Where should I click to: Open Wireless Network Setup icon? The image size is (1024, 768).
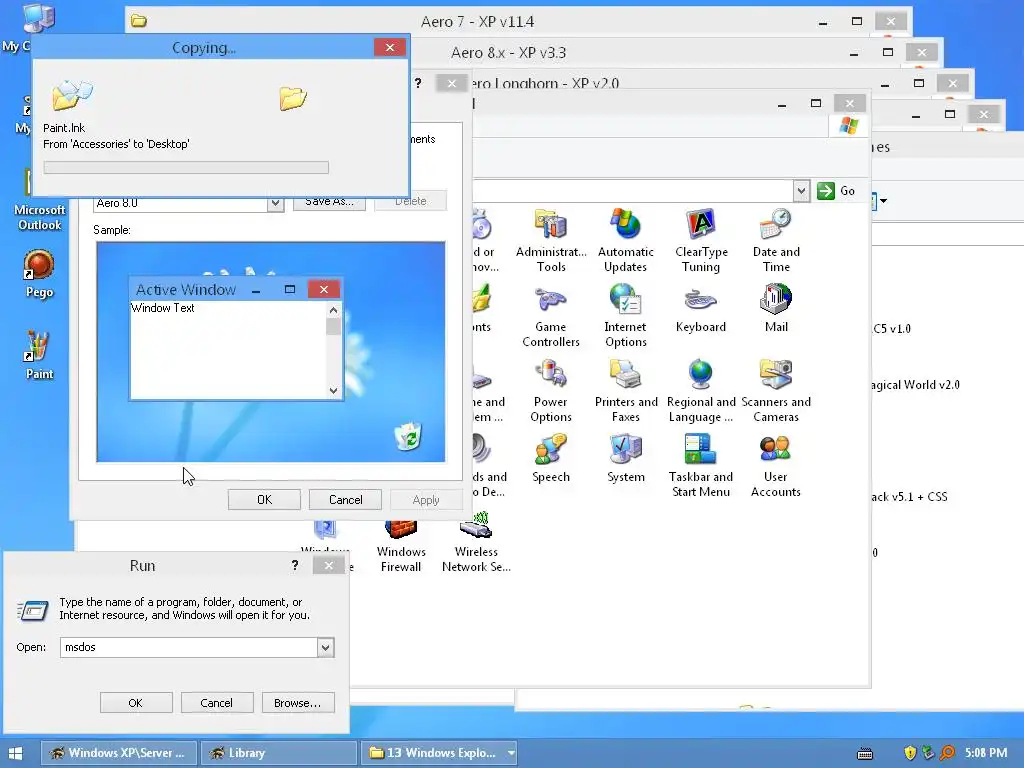pos(476,543)
